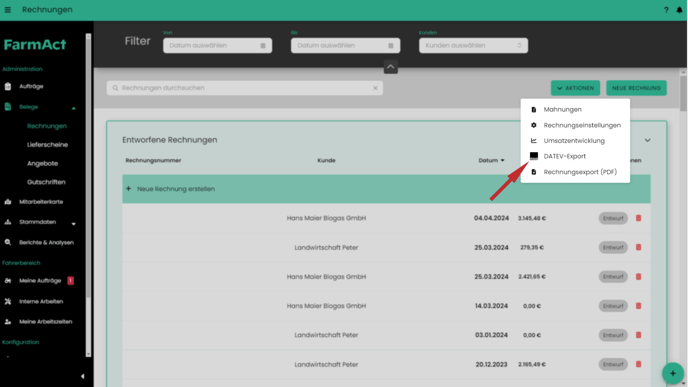The height and width of the screenshot is (387, 688).
Task: Click the Stammdaten icon in sidebar
Action: tap(8, 222)
